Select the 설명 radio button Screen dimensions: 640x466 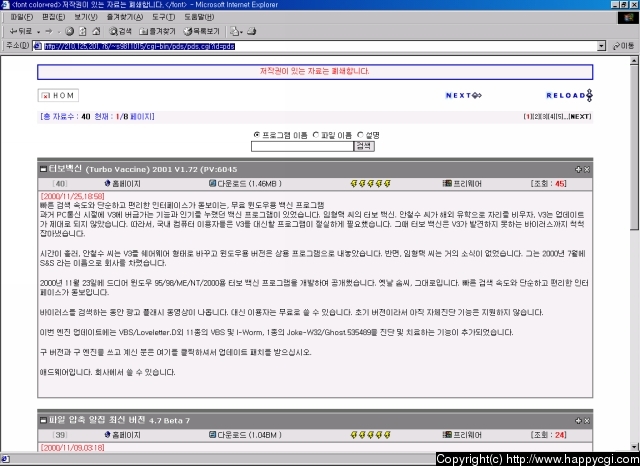pyautogui.click(x=360, y=135)
